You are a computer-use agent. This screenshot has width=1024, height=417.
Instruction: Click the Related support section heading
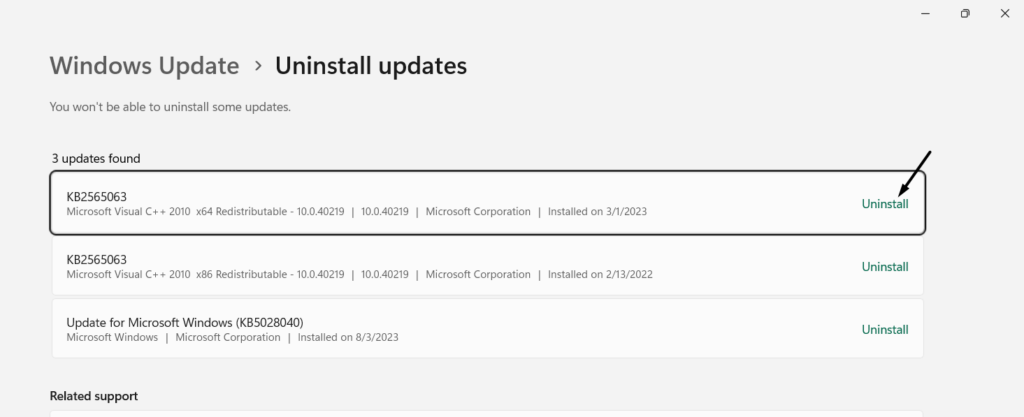click(x=93, y=396)
